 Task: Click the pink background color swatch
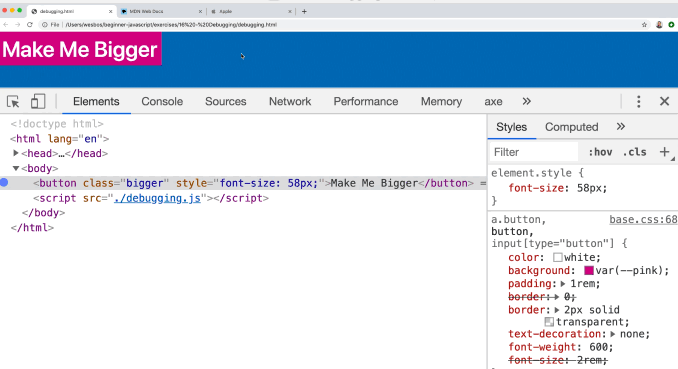588,270
